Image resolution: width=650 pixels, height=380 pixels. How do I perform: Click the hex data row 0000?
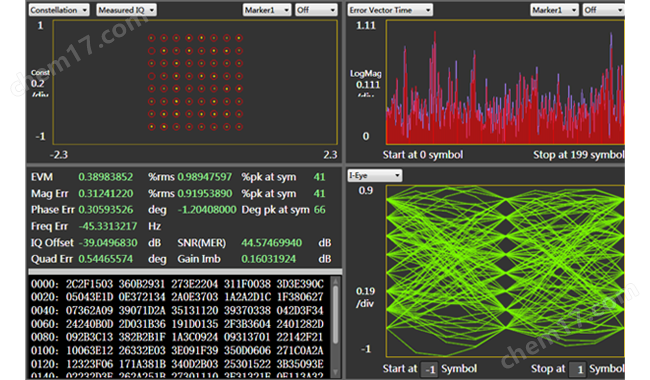pos(177,284)
